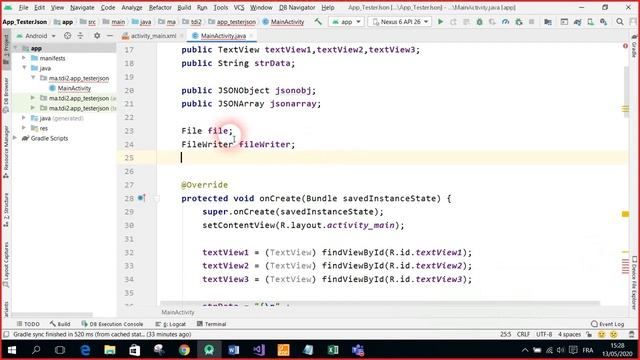640x360 pixels.
Task: Open File Explorer from the taskbar
Action: click(110, 350)
